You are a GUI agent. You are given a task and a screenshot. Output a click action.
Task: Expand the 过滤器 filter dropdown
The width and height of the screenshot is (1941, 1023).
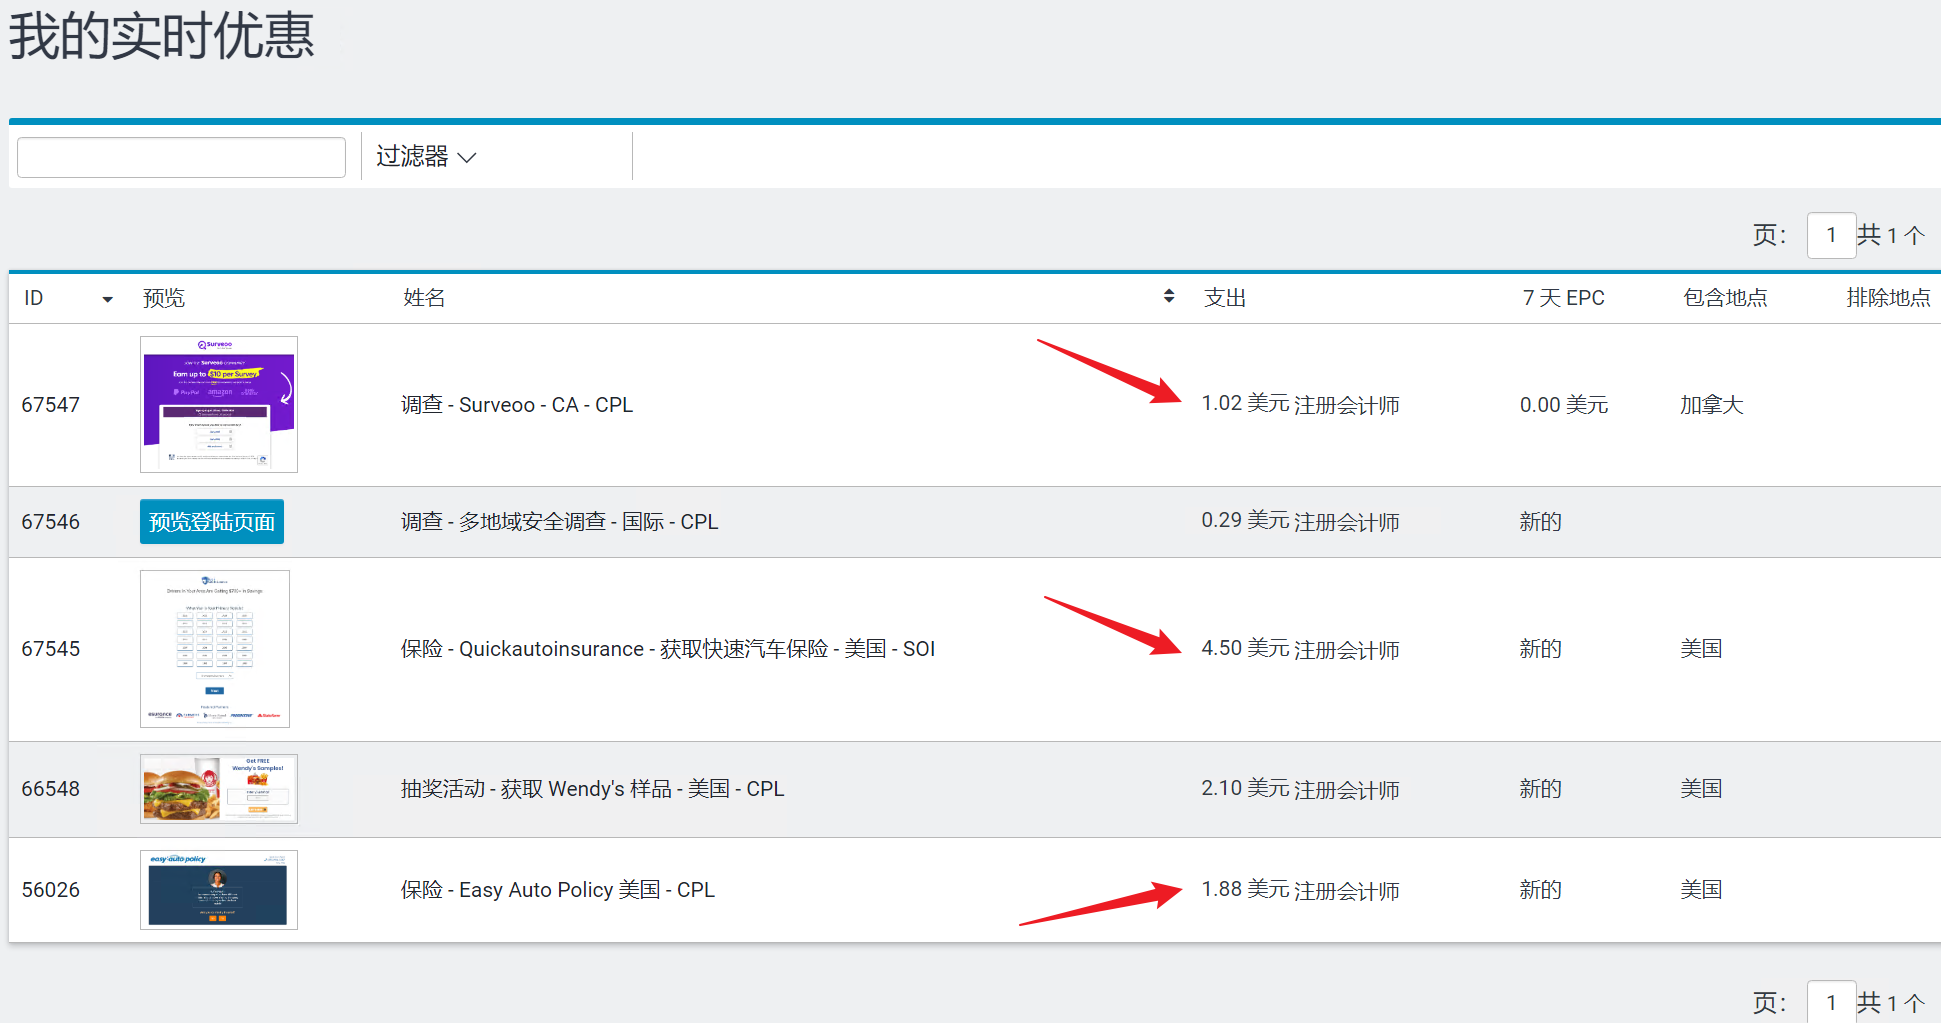[x=426, y=157]
